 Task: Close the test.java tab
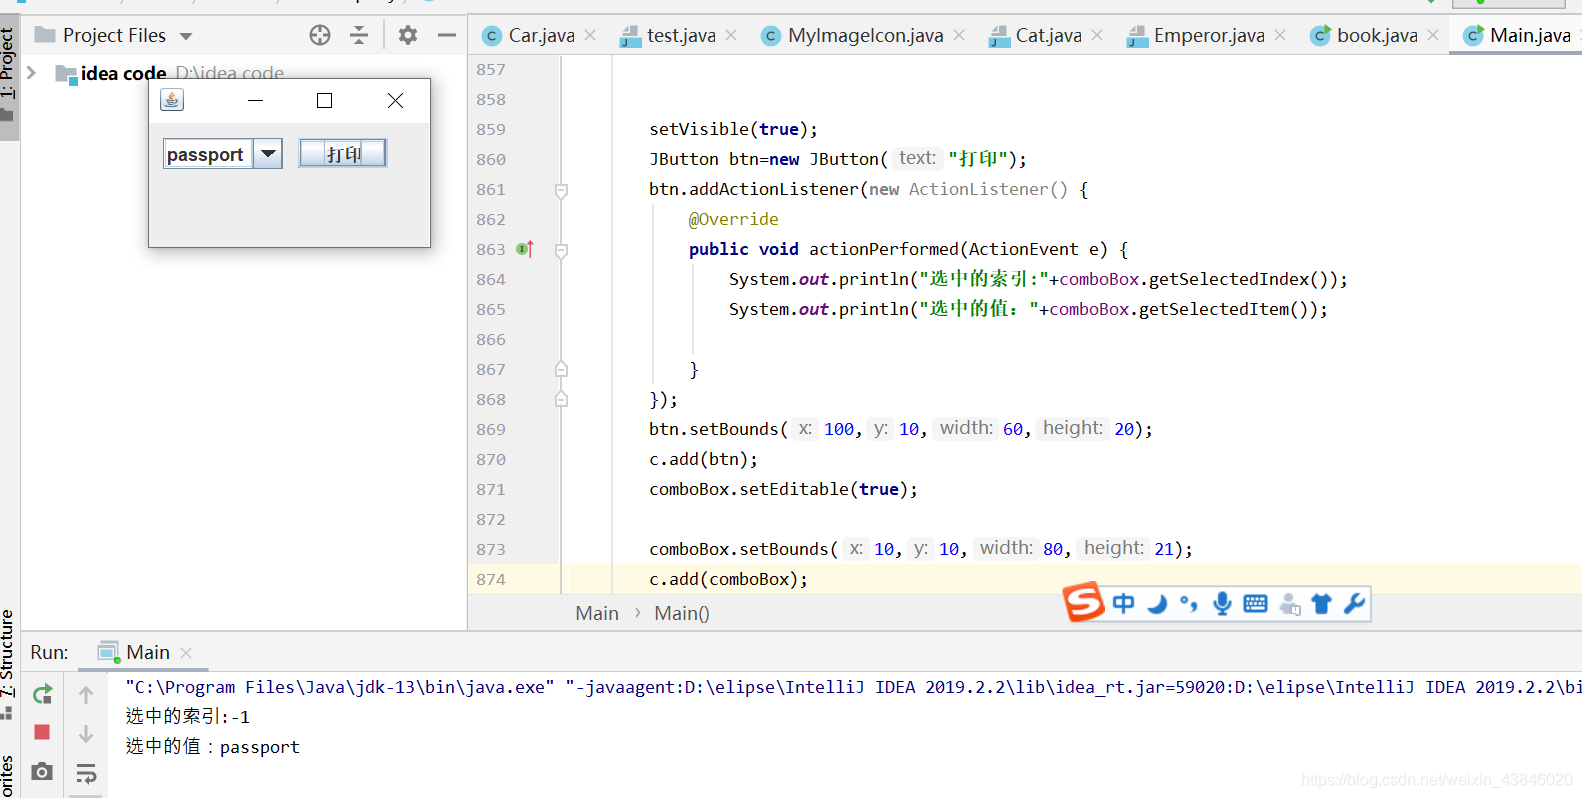(x=731, y=35)
